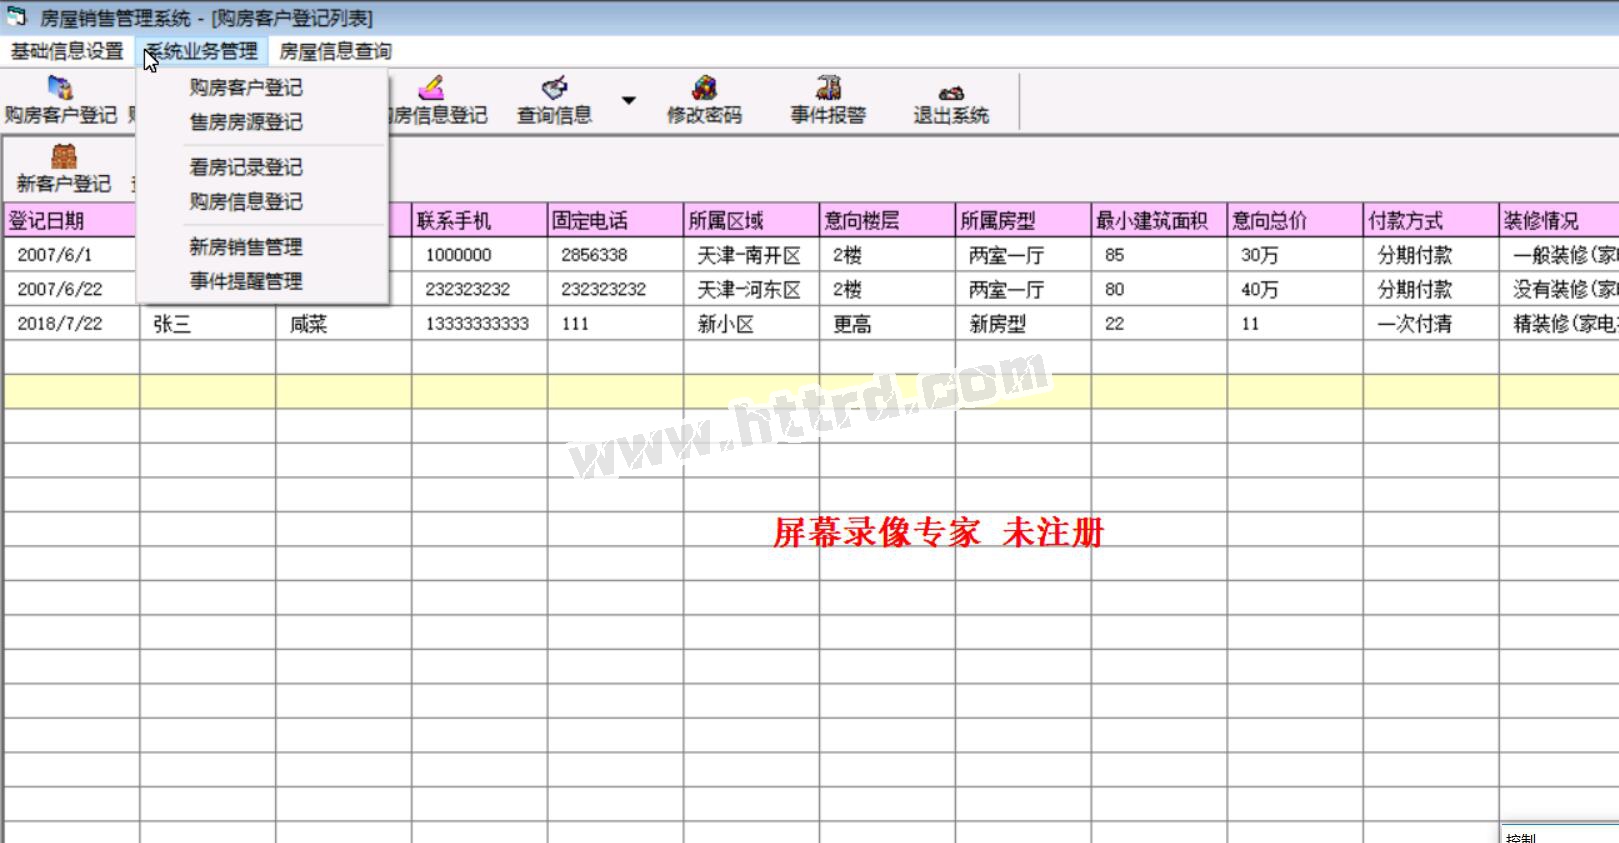The image size is (1619, 843).
Task: Click the 固定电话 column header
Action: [615, 220]
